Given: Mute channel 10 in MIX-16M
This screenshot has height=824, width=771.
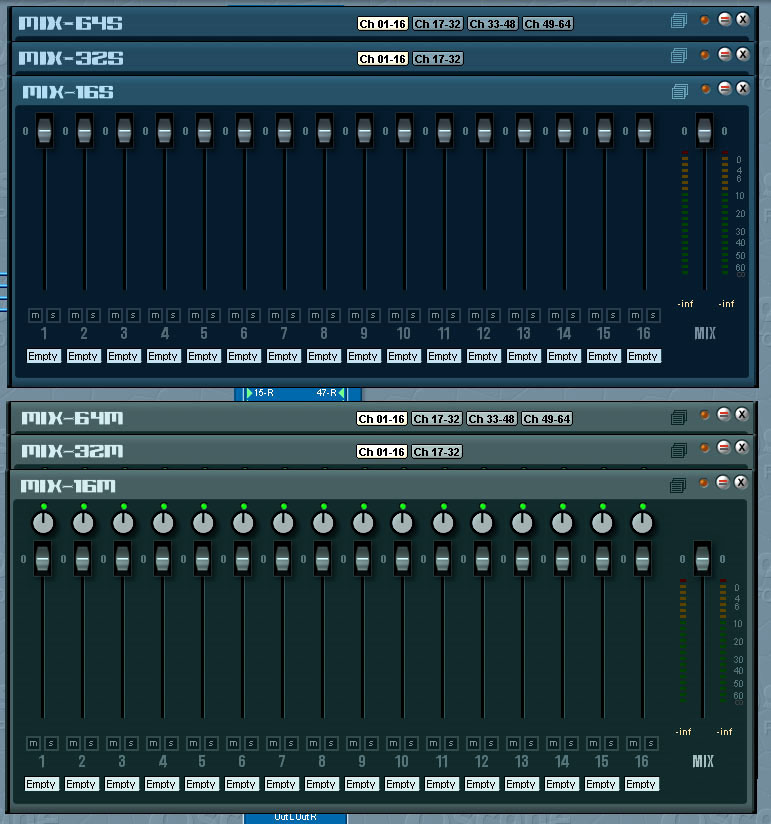Looking at the screenshot, I should click(393, 743).
